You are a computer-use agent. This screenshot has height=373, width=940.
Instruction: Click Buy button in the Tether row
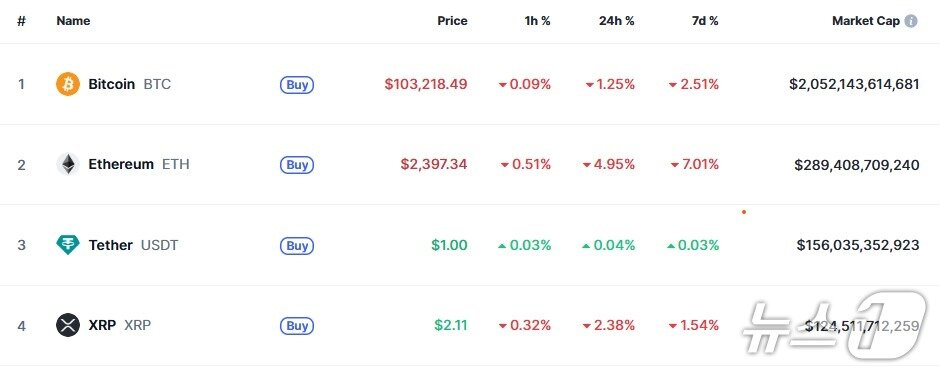point(297,245)
